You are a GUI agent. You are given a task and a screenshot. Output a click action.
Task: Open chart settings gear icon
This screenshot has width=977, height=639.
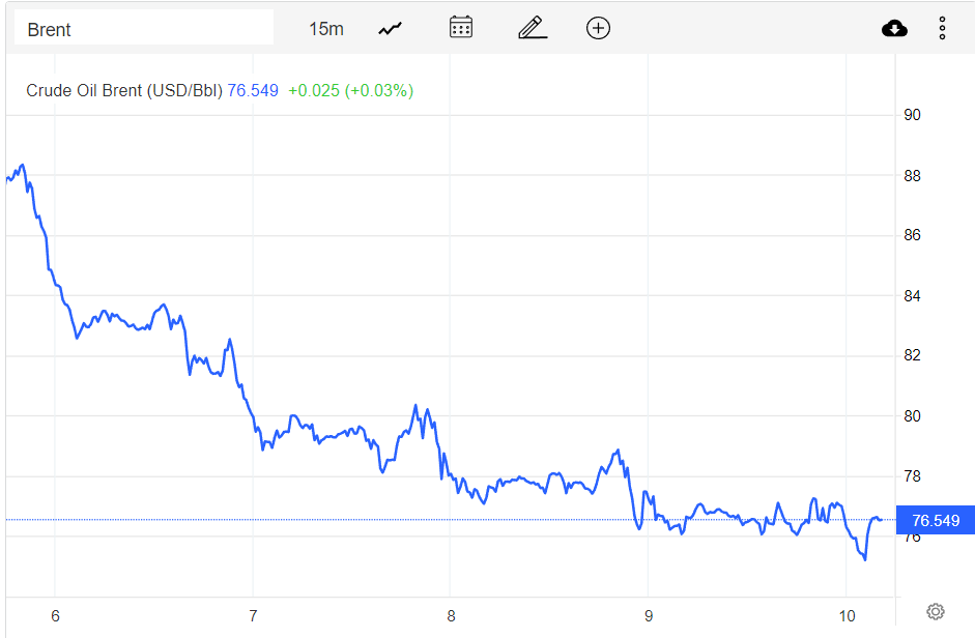(935, 611)
